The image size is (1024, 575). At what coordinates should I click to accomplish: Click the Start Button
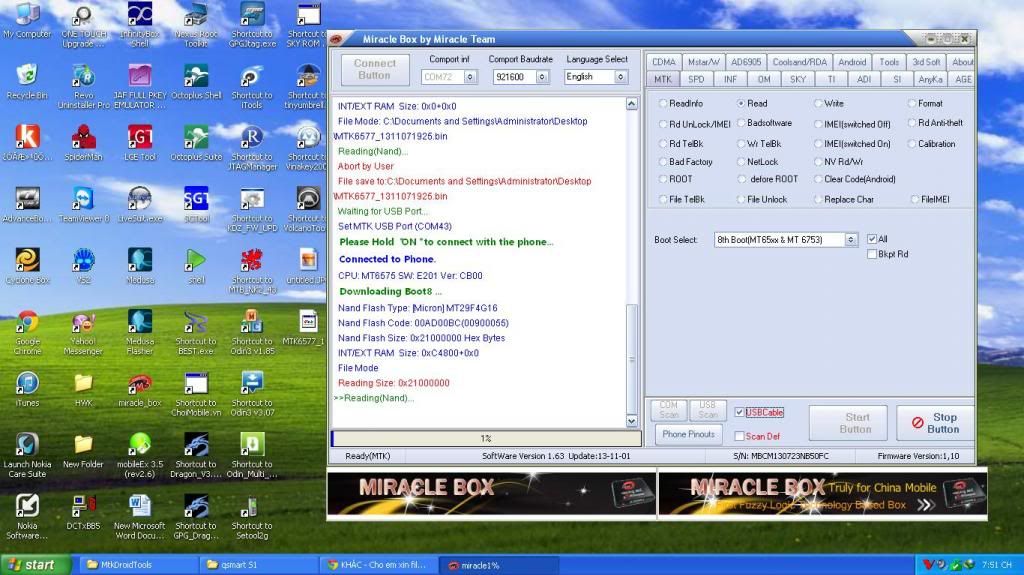[848, 423]
